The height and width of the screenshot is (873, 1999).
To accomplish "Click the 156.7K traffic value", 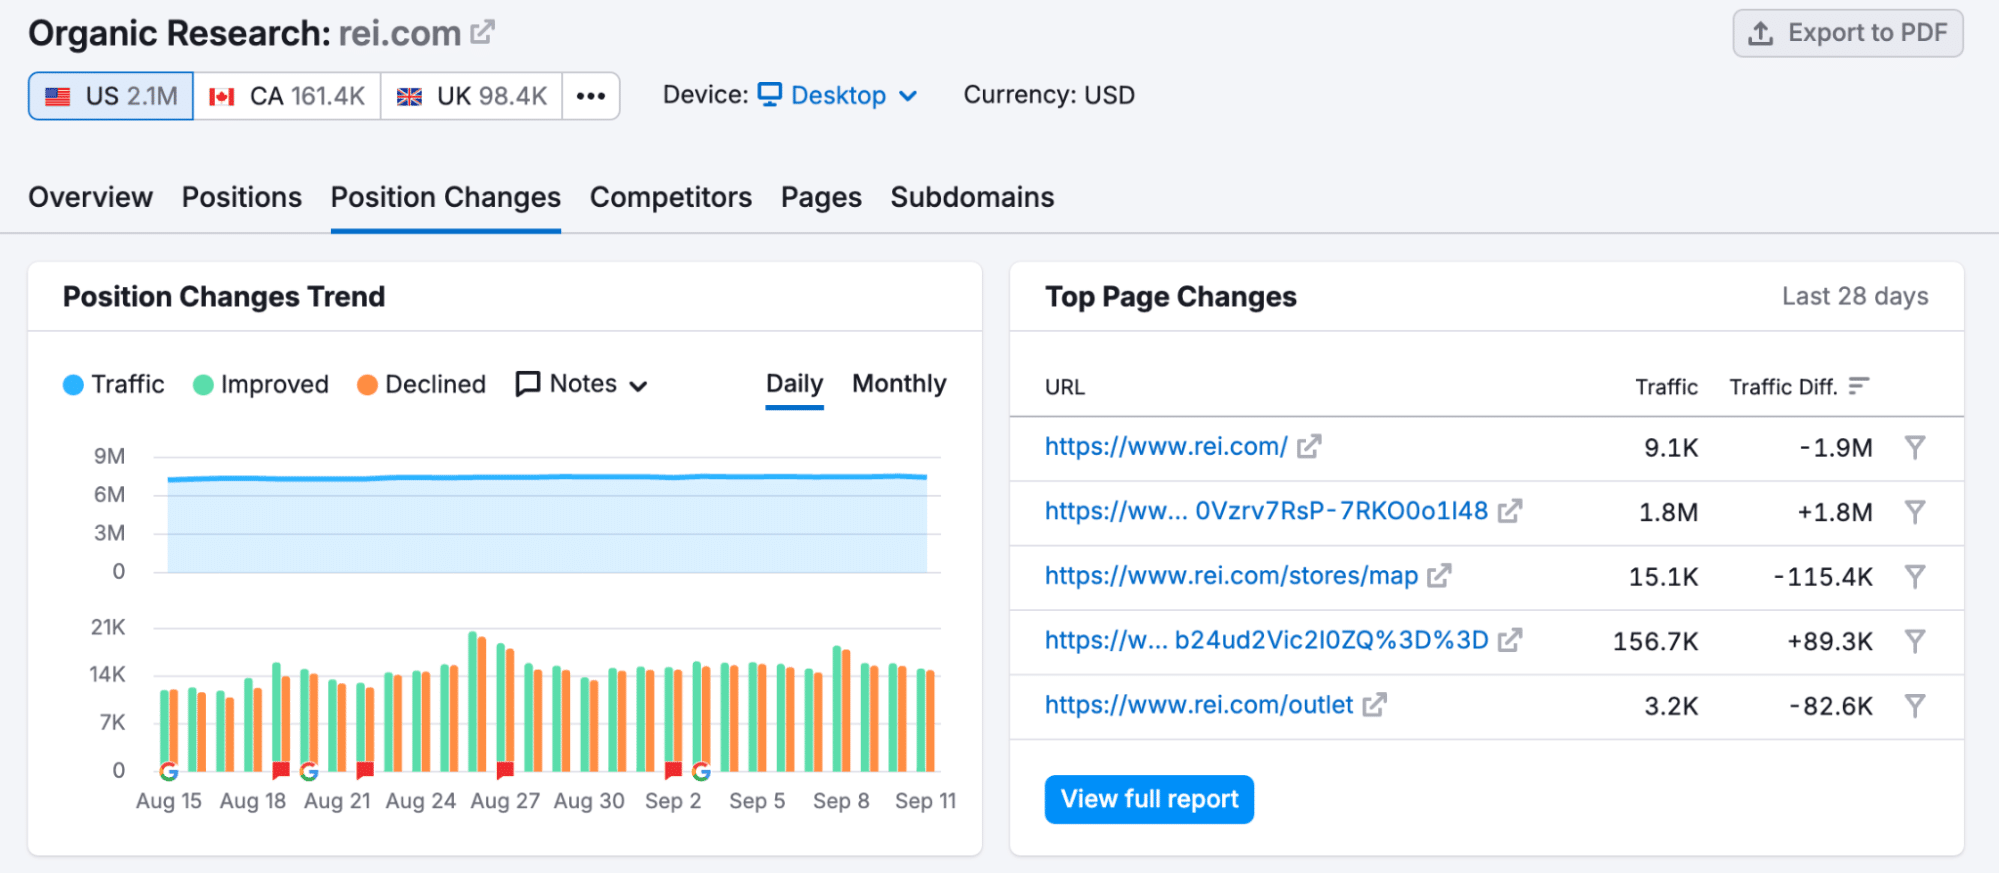I will point(1655,641).
